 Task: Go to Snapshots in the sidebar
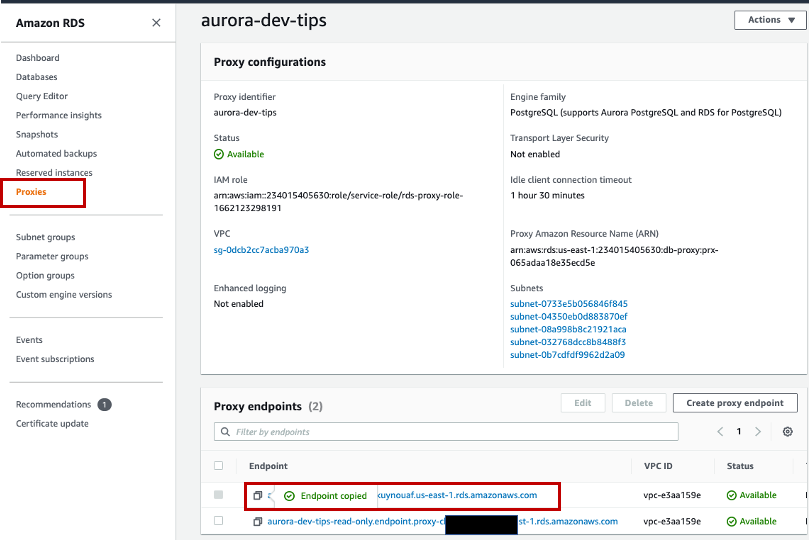tap(37, 134)
